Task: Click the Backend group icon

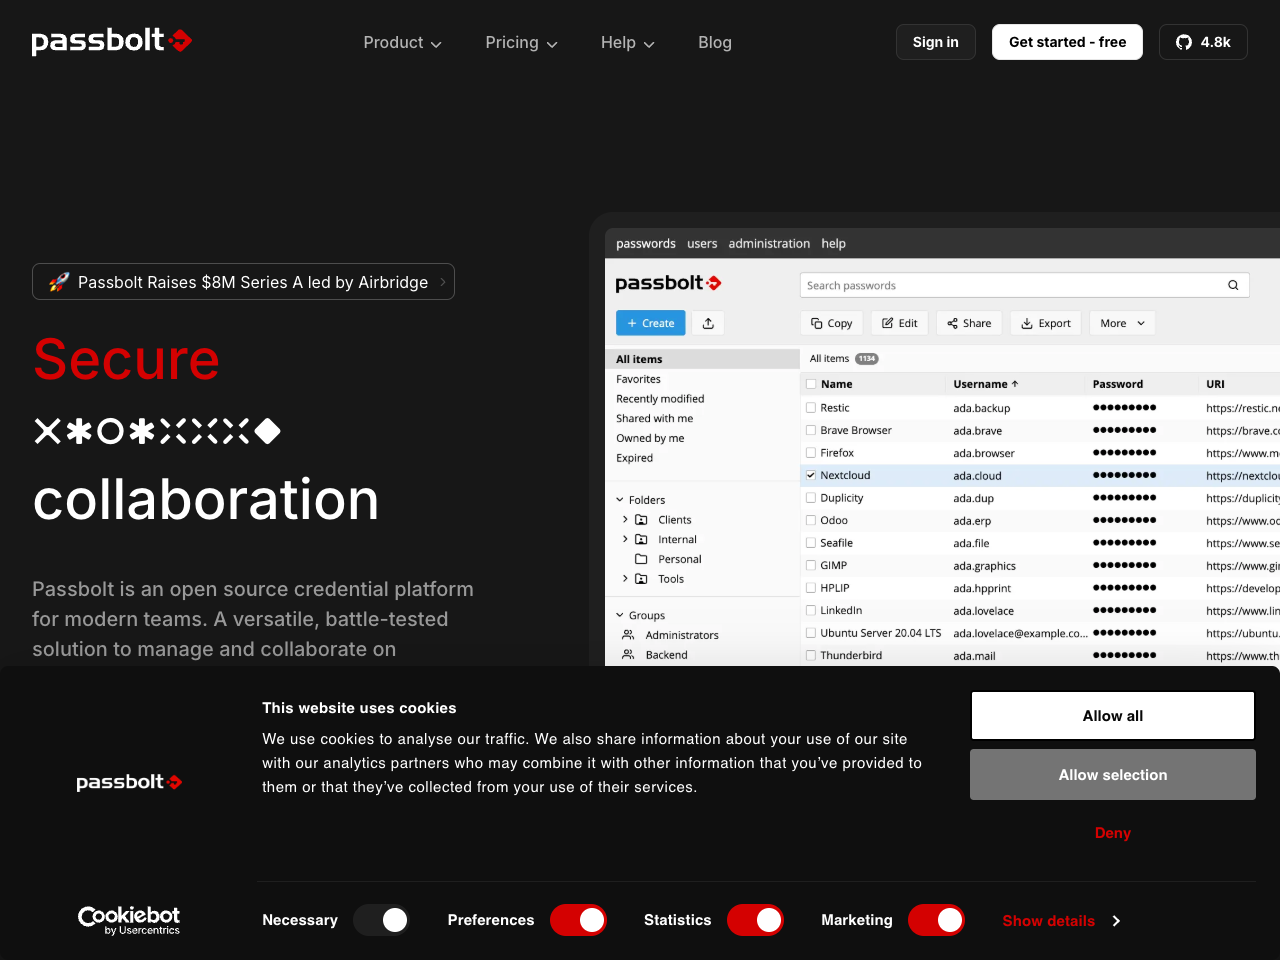Action: [628, 655]
